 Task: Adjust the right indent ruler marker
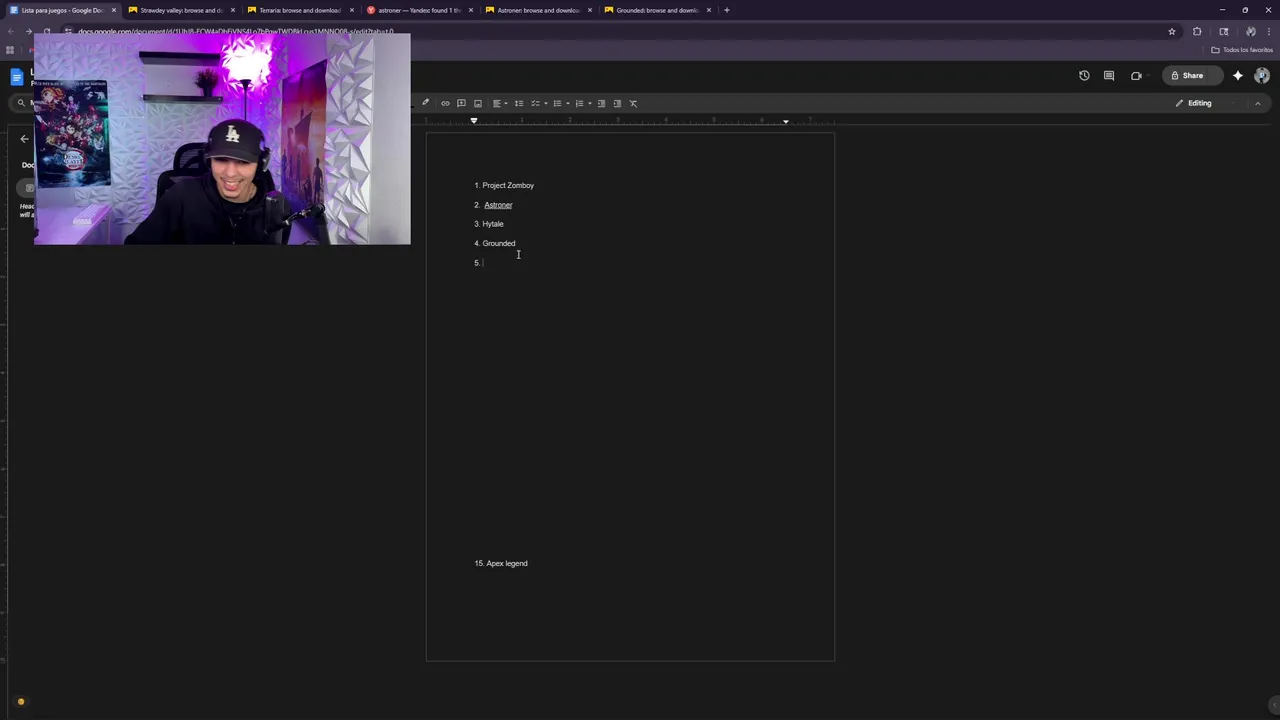pyautogui.click(x=785, y=121)
